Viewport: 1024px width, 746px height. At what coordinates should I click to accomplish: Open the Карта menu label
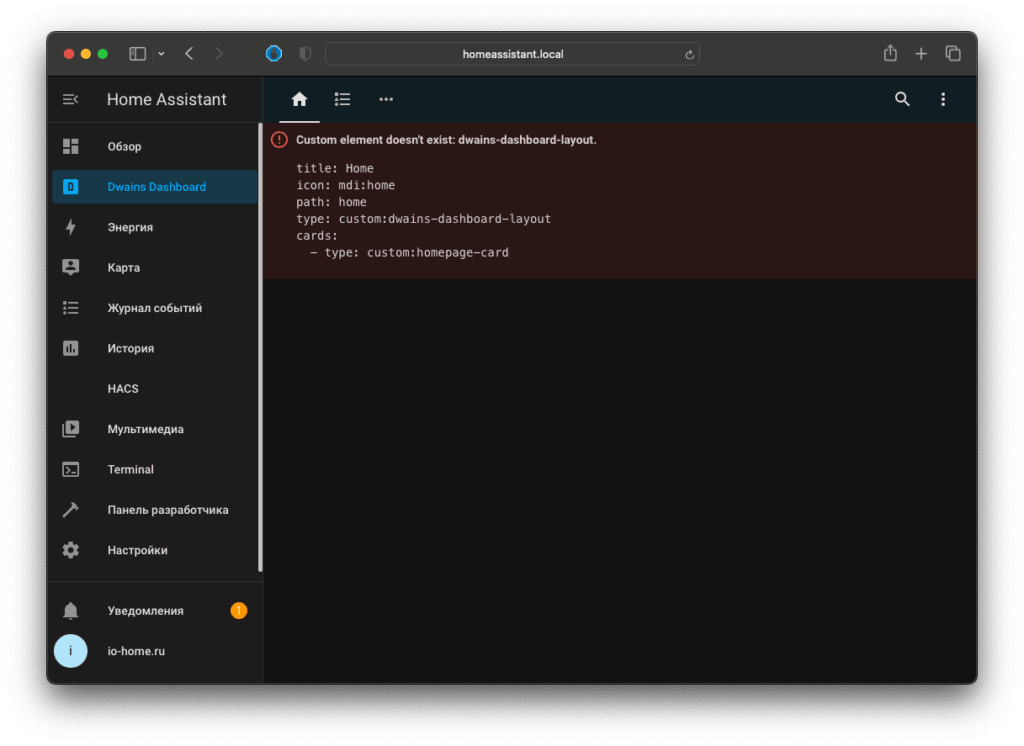123,268
